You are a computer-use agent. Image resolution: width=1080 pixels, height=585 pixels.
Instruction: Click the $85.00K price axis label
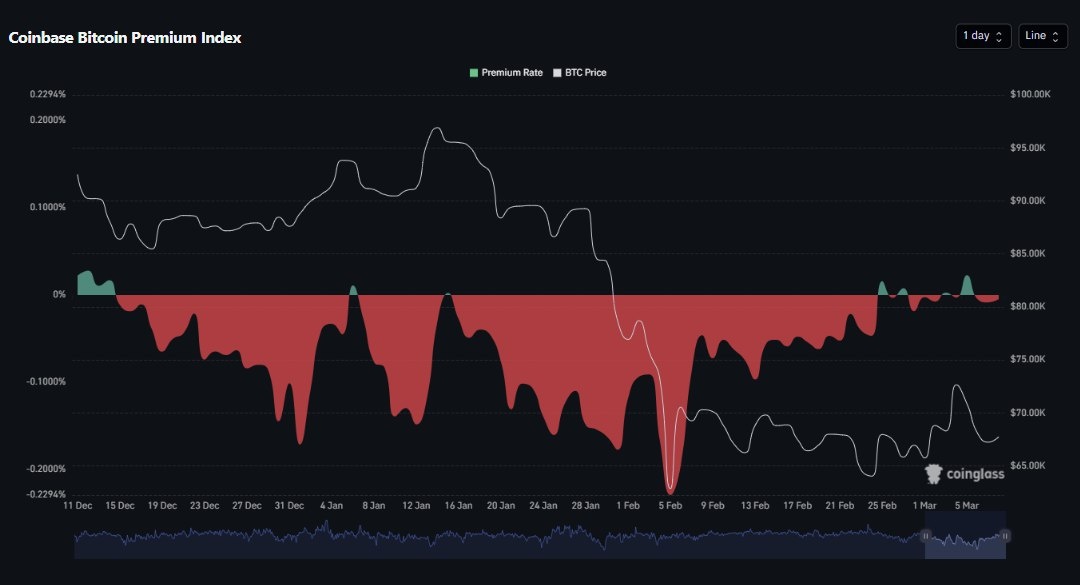tap(1028, 254)
